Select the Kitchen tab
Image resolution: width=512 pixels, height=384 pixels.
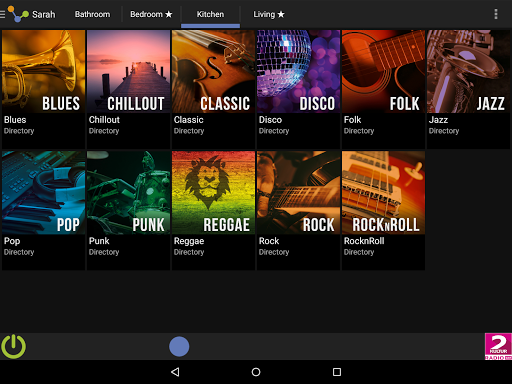(210, 14)
